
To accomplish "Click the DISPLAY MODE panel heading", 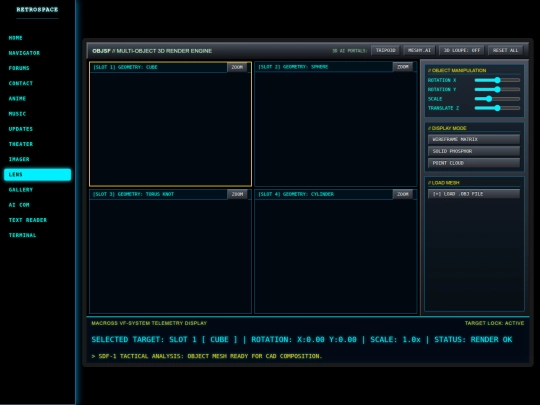I will pos(447,128).
